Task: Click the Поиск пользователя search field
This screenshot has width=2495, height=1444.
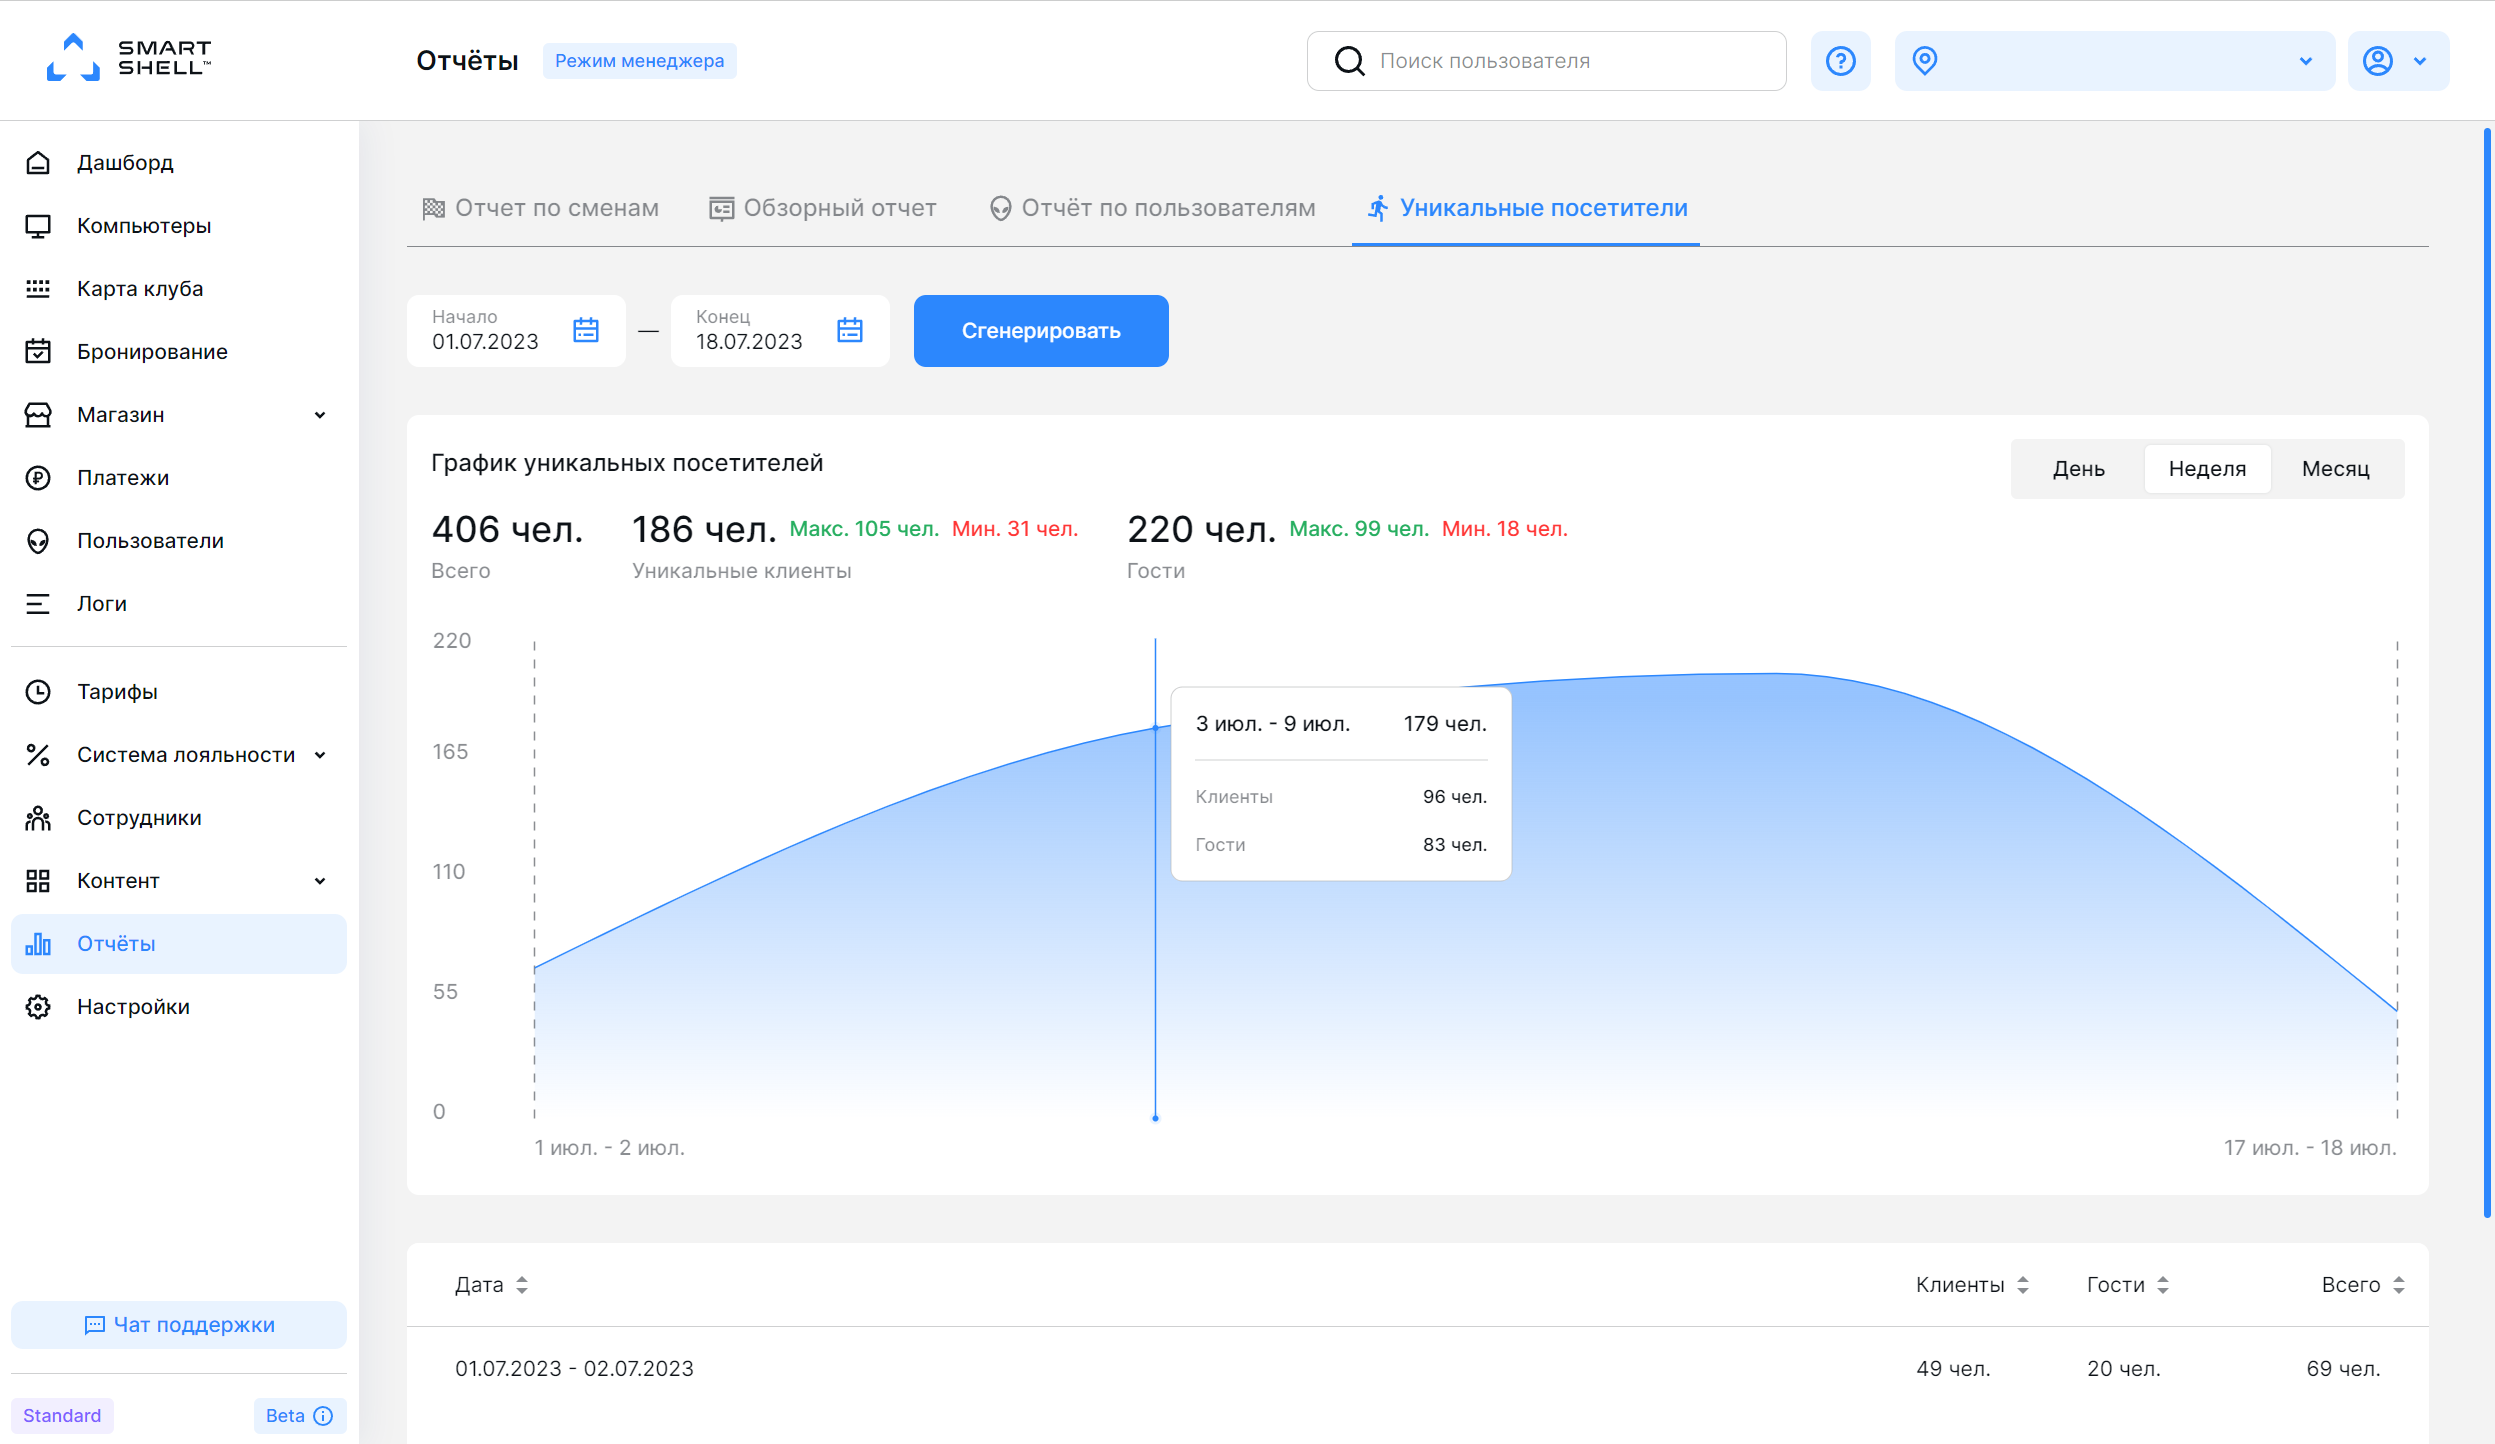Action: tap(1547, 61)
